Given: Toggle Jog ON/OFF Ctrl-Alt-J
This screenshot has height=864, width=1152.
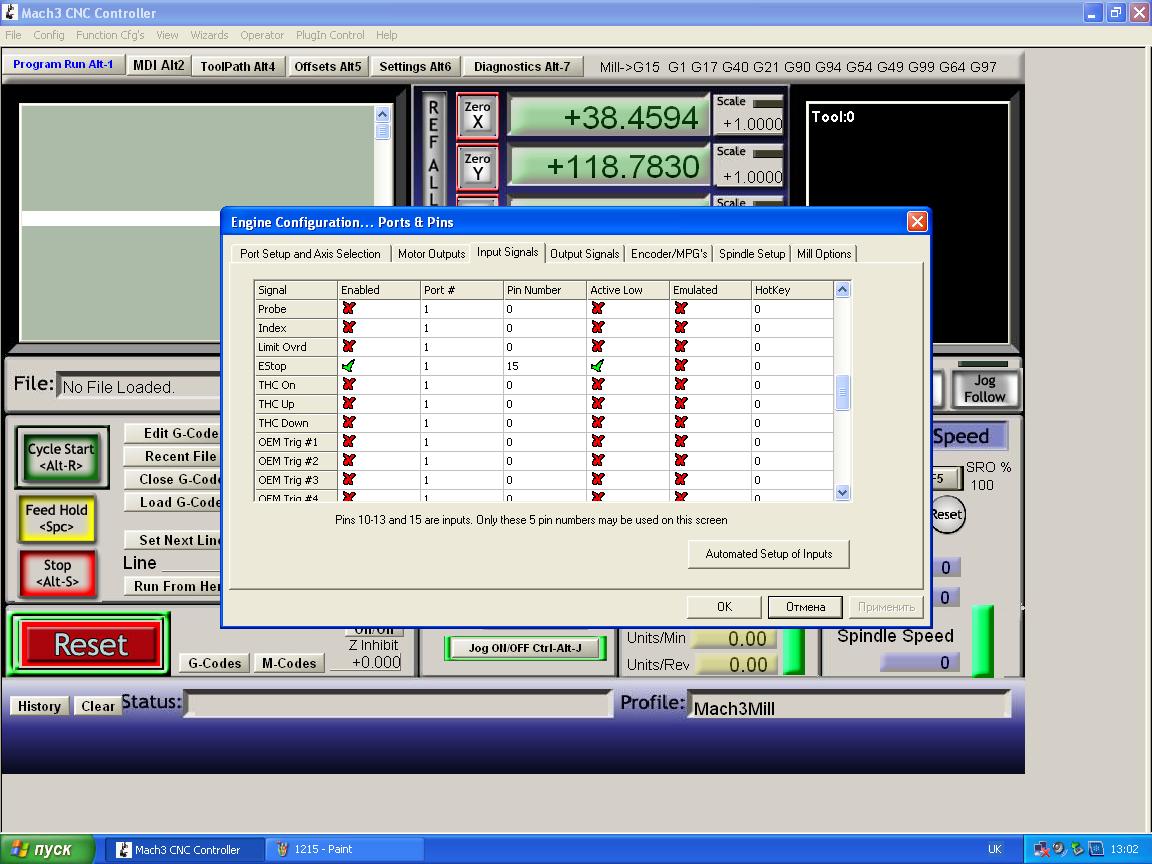Looking at the screenshot, I should pyautogui.click(x=525, y=648).
